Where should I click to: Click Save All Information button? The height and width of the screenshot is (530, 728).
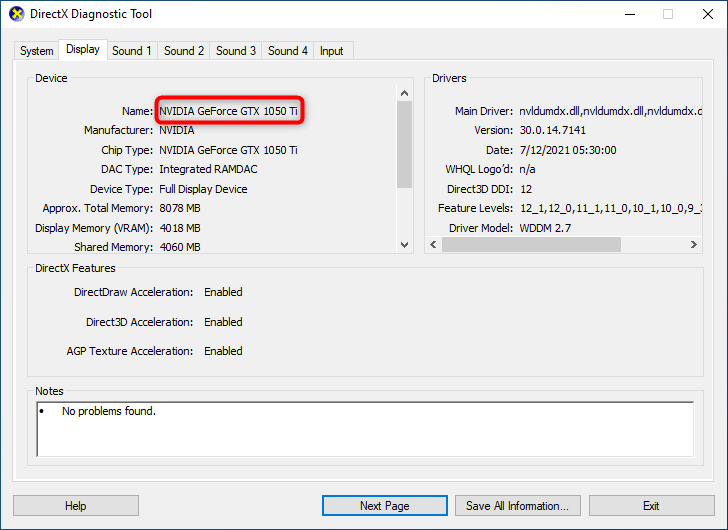point(518,505)
